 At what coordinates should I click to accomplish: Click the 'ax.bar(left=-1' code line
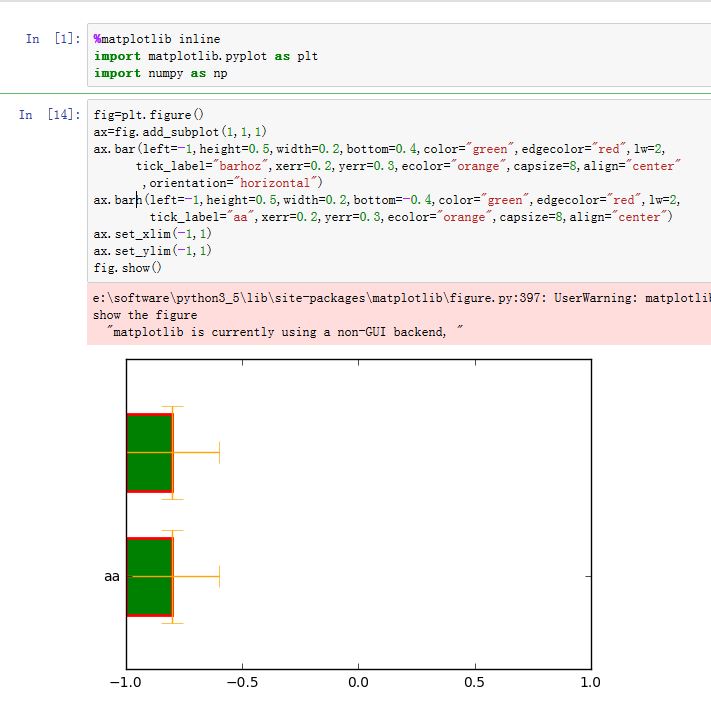click(379, 149)
